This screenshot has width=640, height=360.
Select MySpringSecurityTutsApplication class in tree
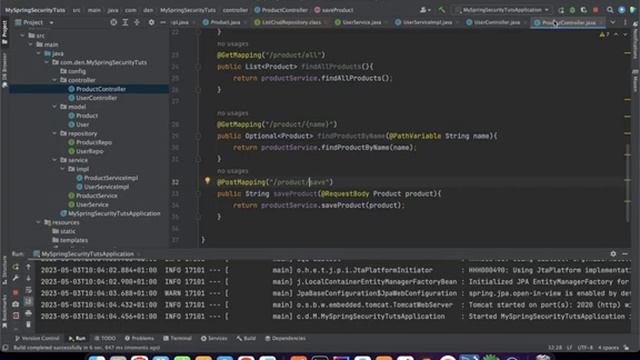(114, 213)
